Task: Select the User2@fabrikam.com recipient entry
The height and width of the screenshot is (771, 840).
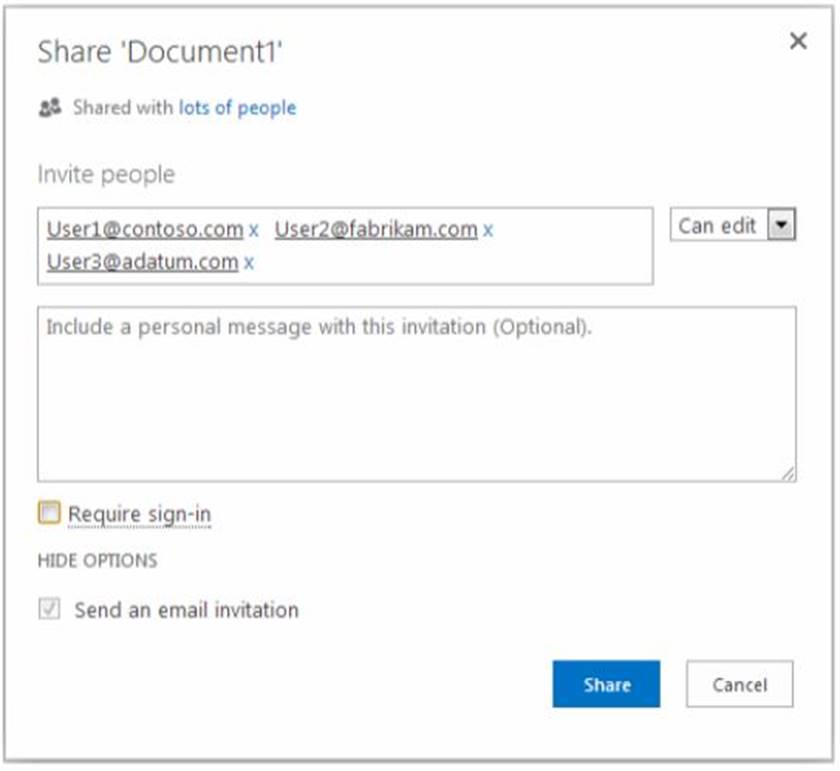Action: [375, 230]
